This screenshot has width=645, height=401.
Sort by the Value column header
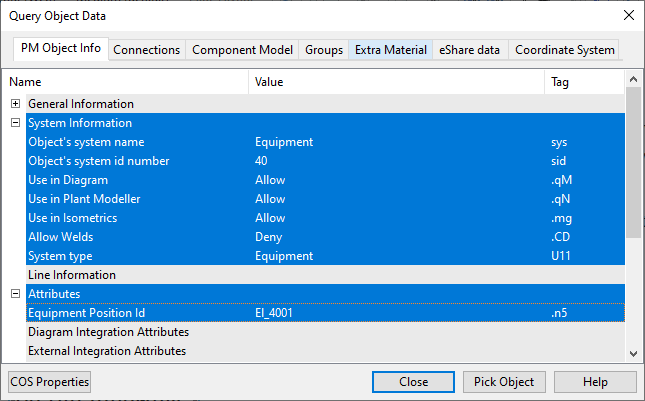(396, 81)
